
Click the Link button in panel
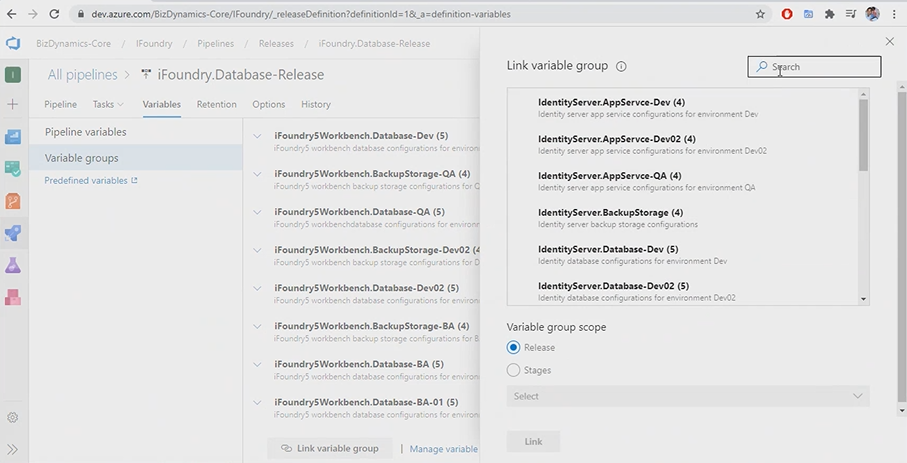pyautogui.click(x=533, y=442)
